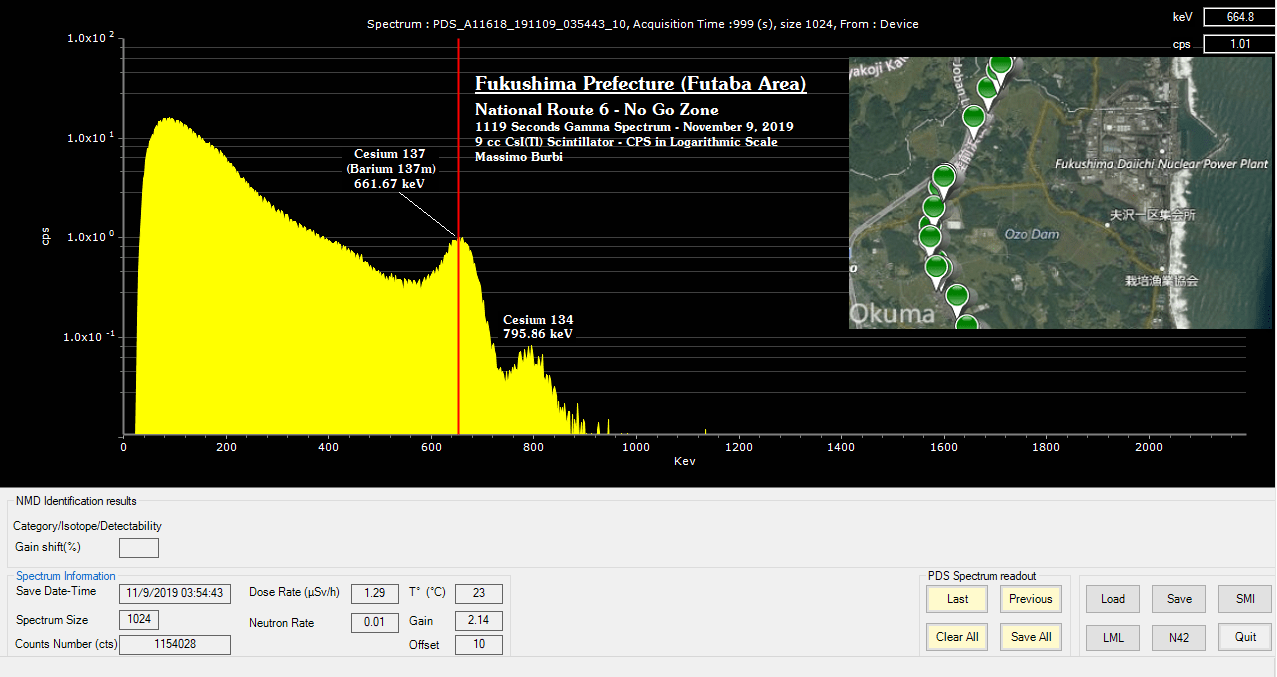
Task: Click Clear All in PDS readout
Action: point(957,637)
